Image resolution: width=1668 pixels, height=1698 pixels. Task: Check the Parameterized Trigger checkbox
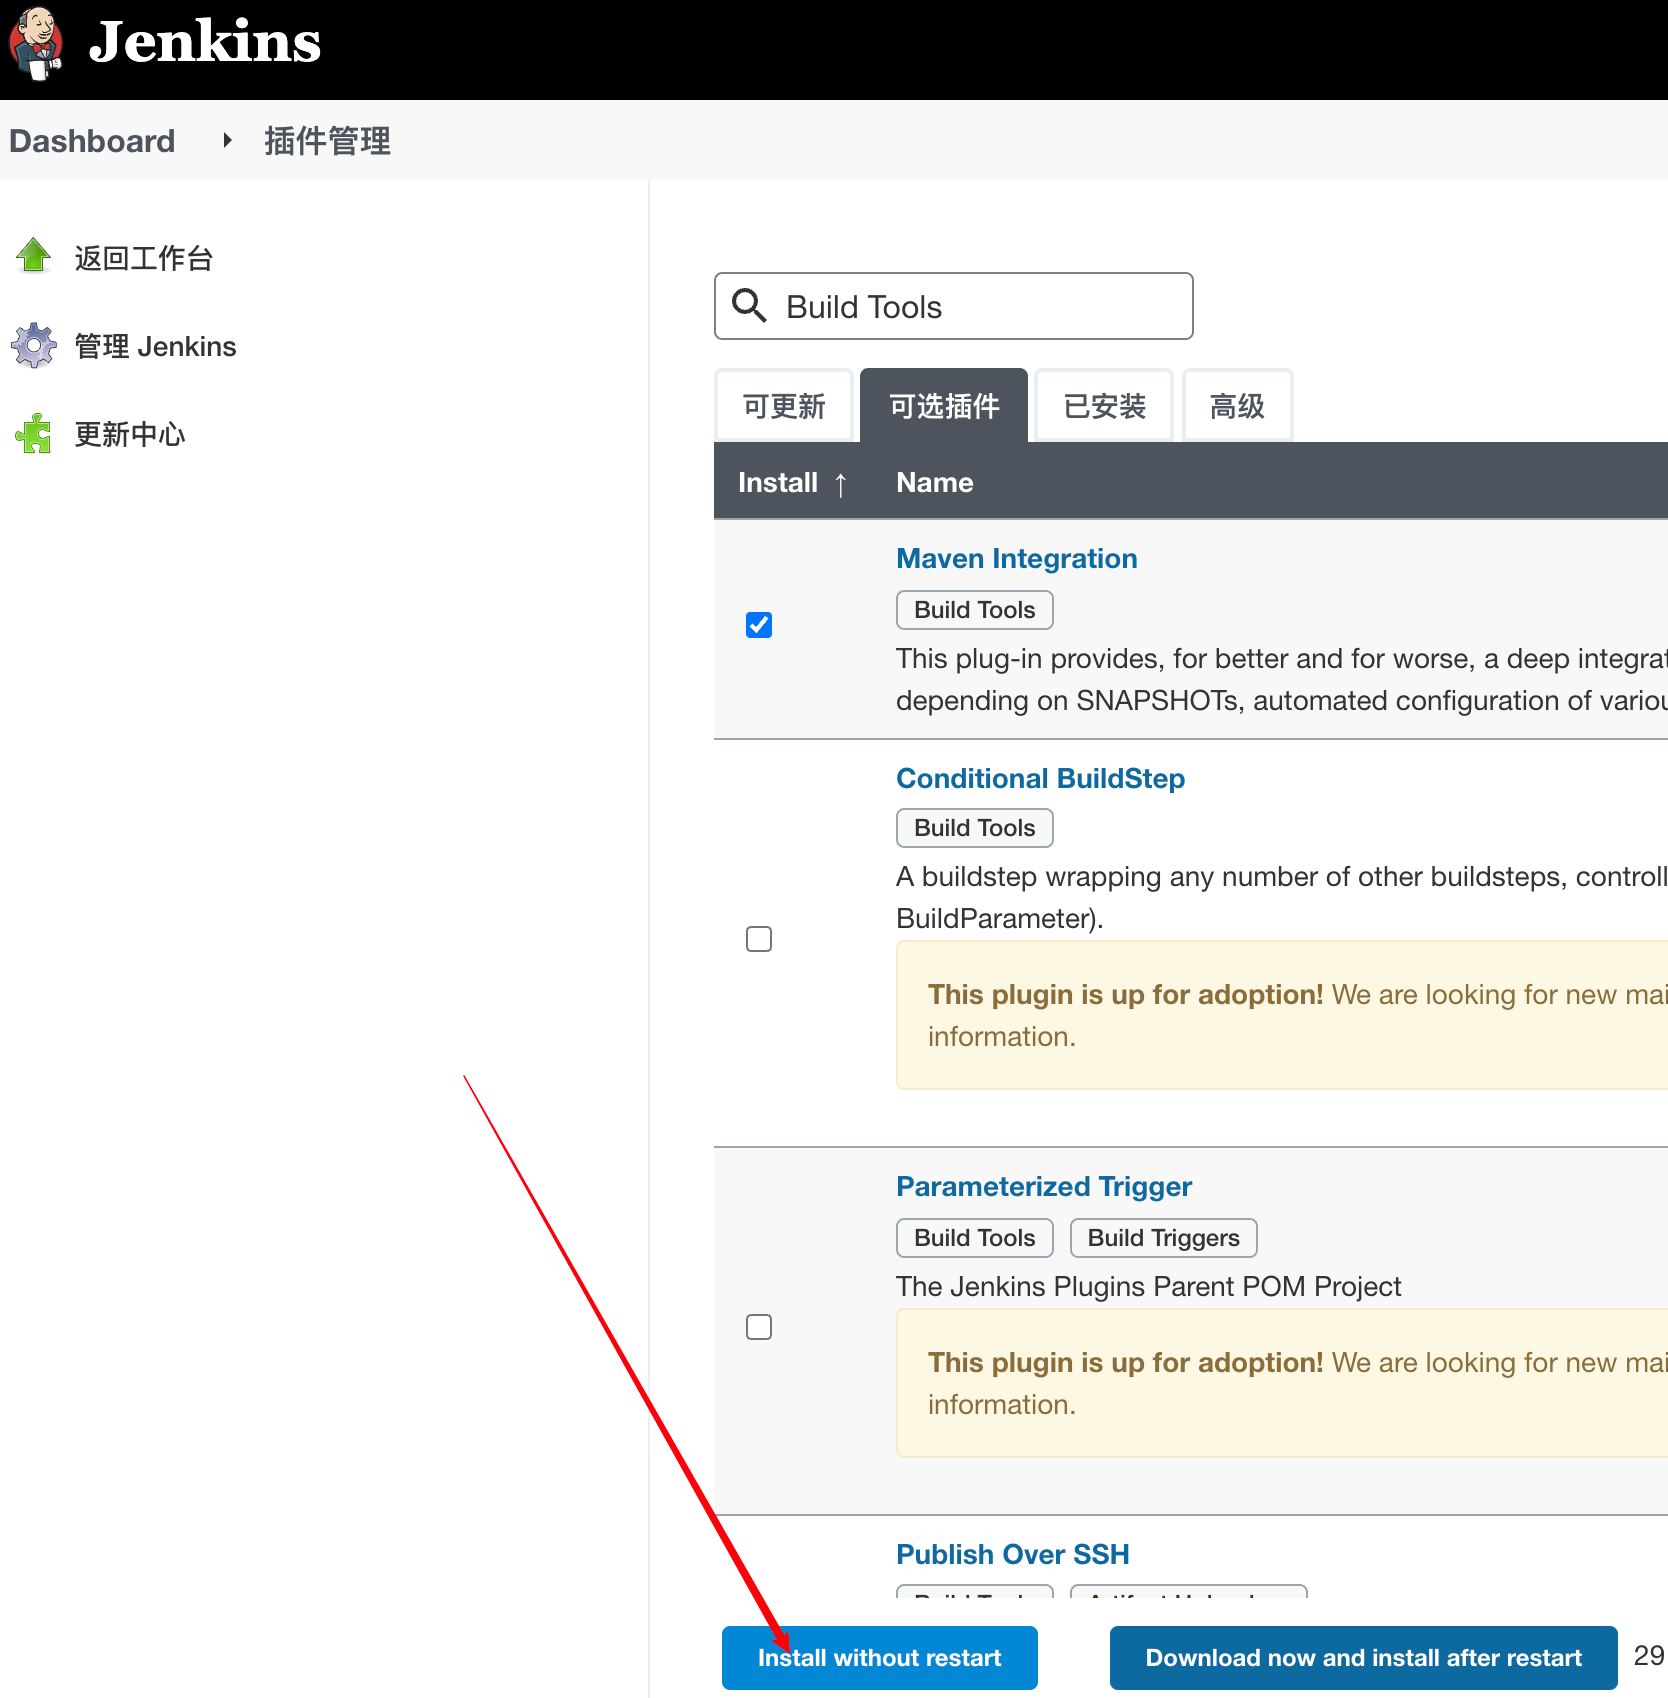tap(759, 1327)
